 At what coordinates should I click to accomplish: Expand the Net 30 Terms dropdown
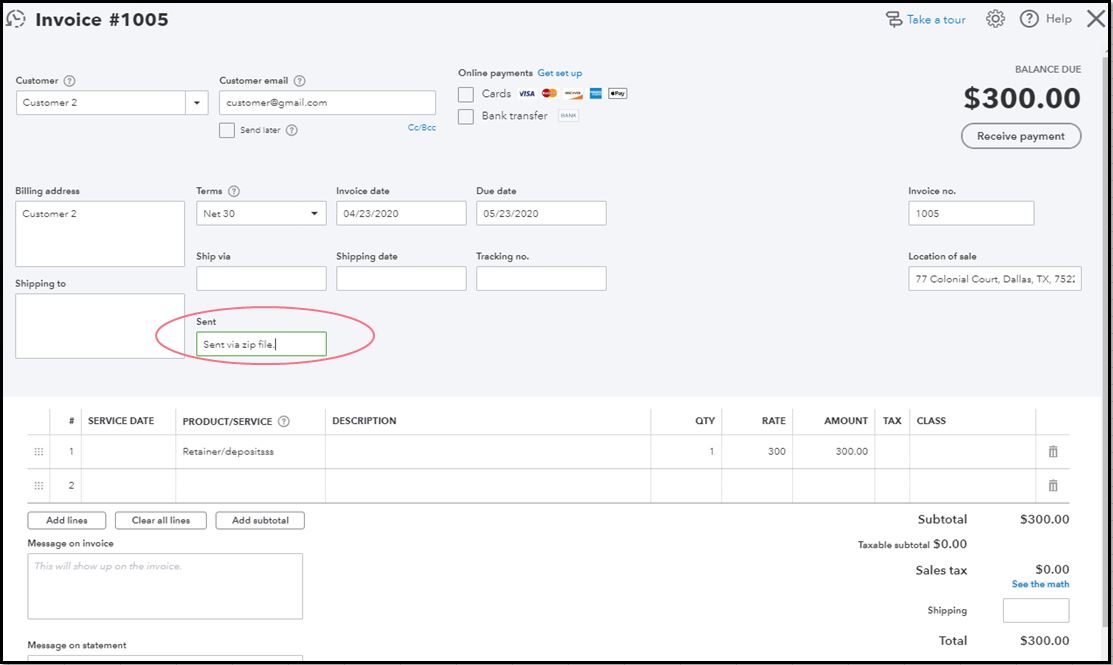[314, 213]
